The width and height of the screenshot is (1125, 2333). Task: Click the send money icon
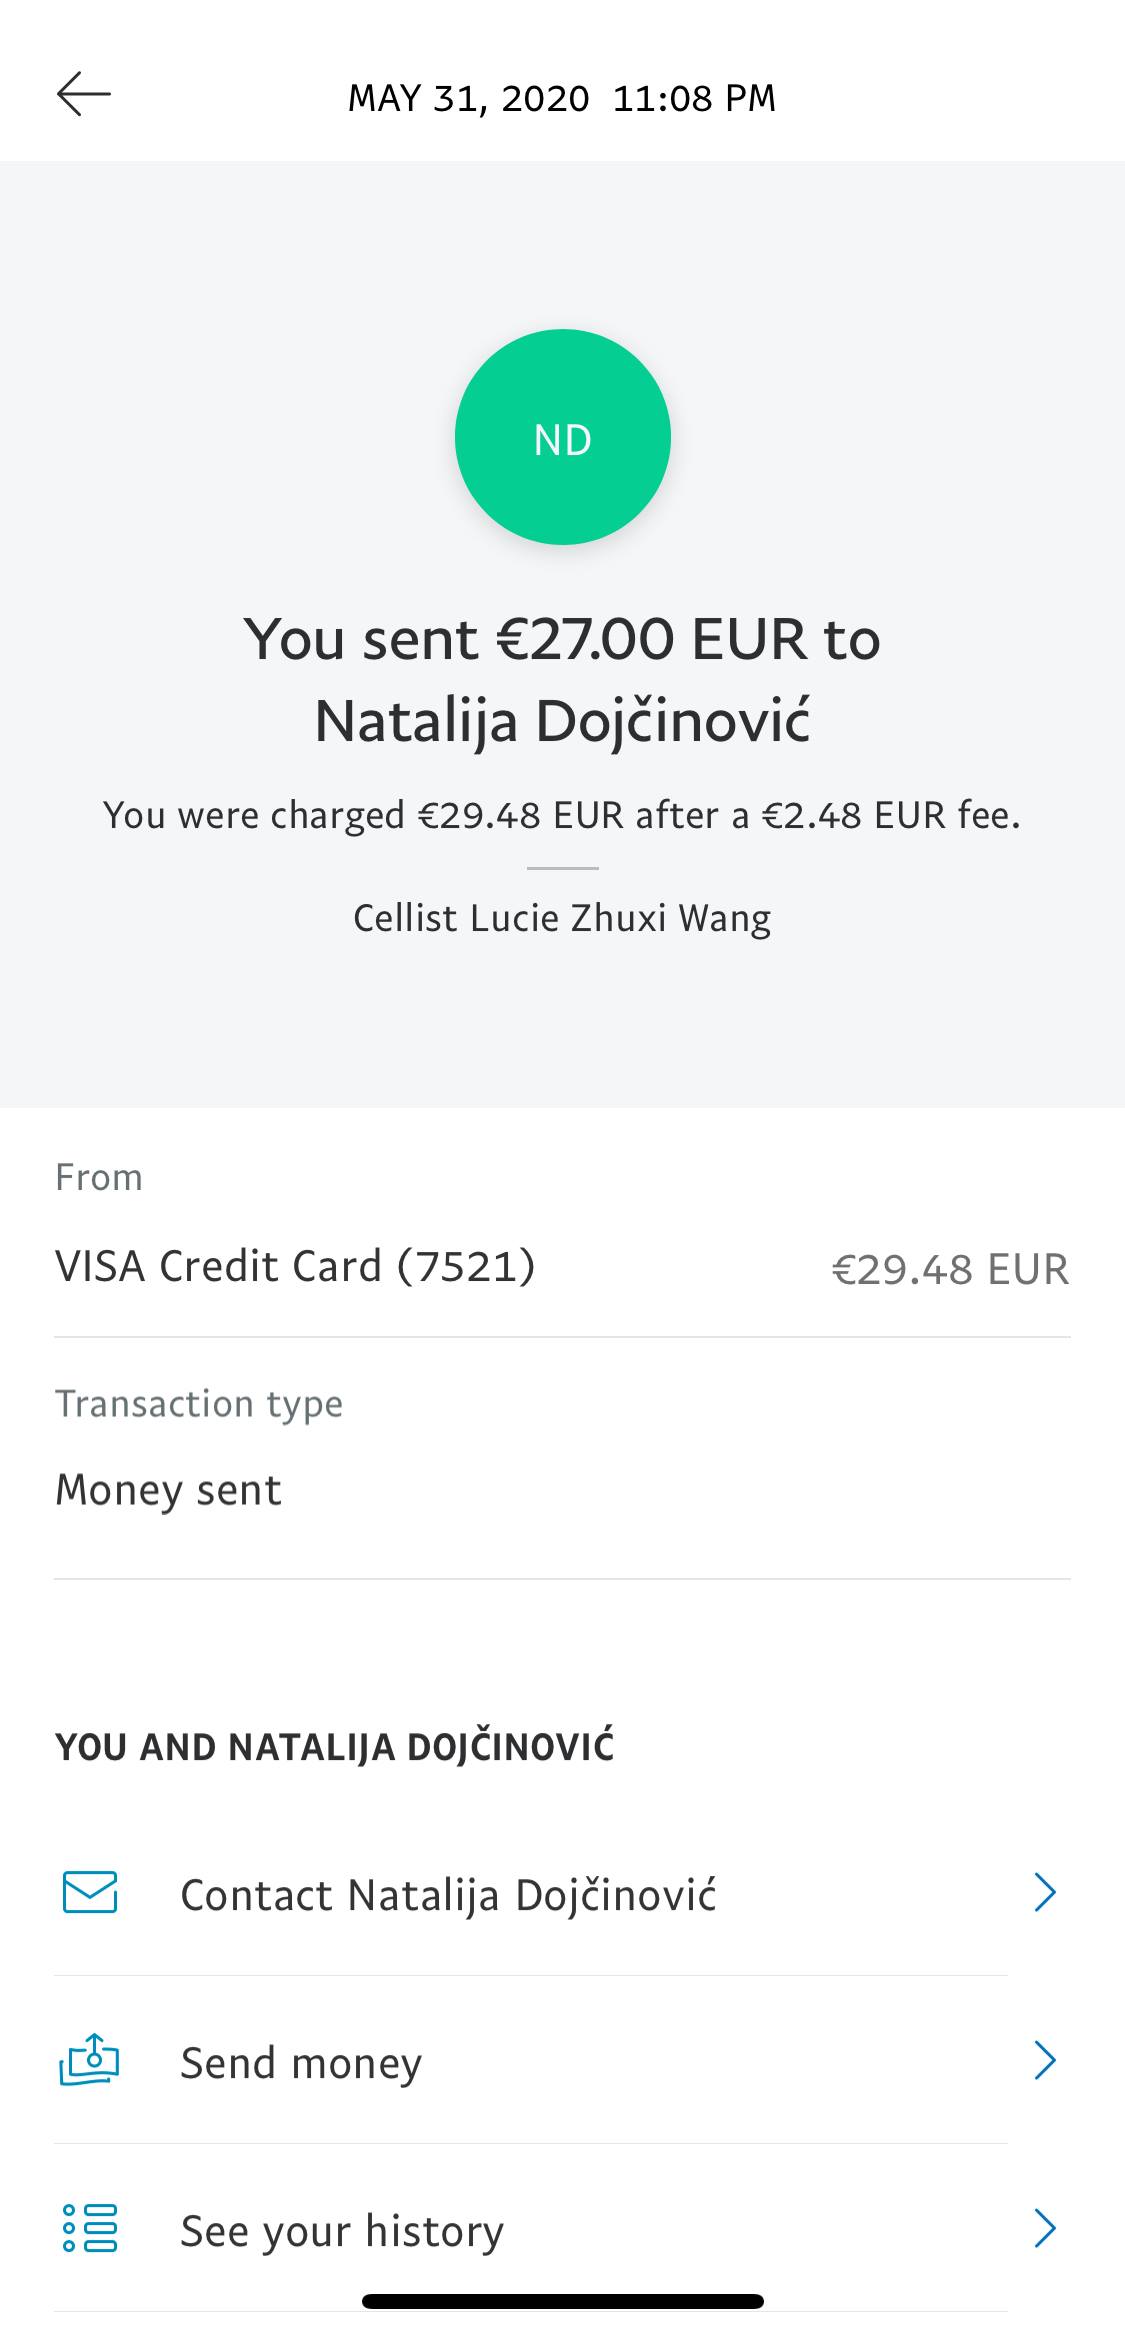click(x=90, y=2060)
